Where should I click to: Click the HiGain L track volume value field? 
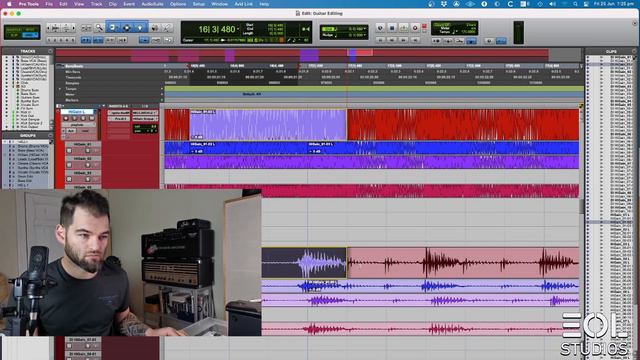click(145, 127)
